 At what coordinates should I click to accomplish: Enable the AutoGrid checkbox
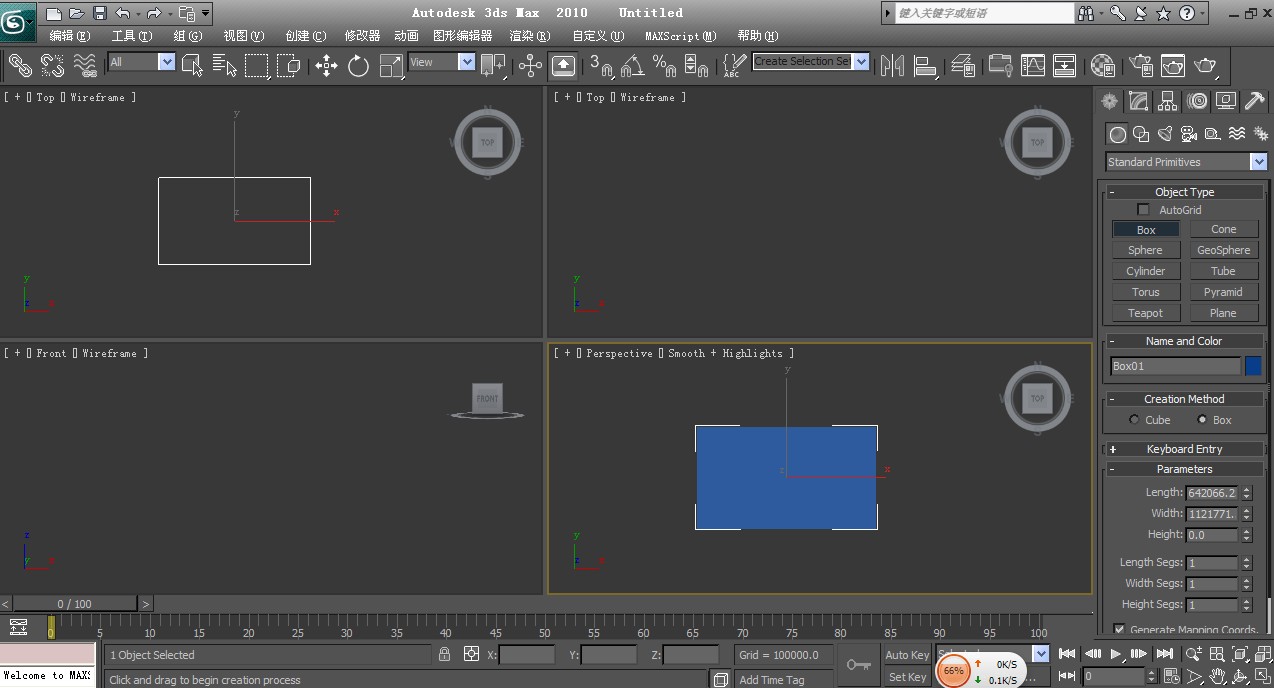coord(1143,209)
